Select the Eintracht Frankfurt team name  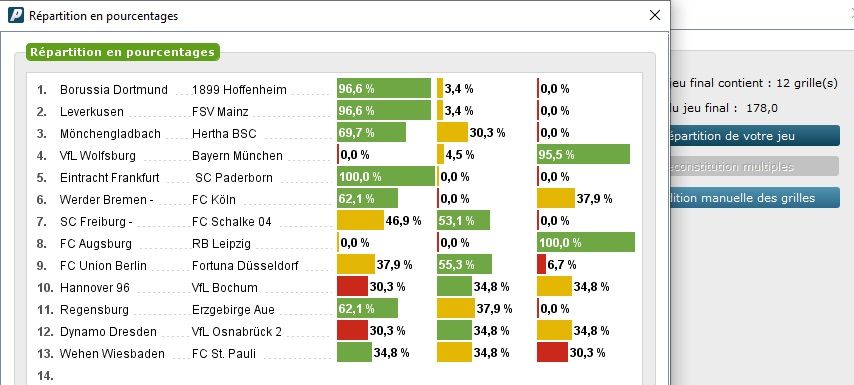109,178
